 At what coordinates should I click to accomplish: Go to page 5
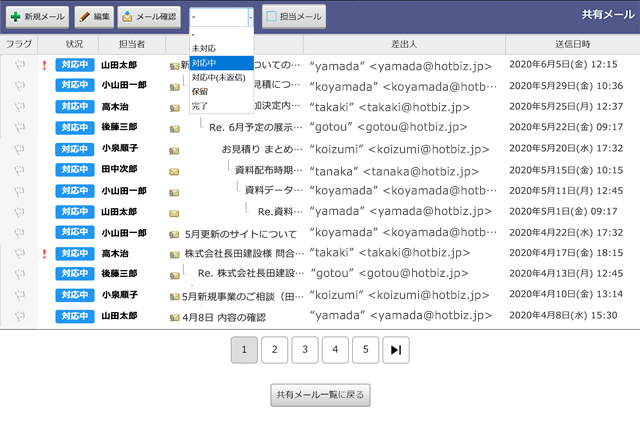366,350
